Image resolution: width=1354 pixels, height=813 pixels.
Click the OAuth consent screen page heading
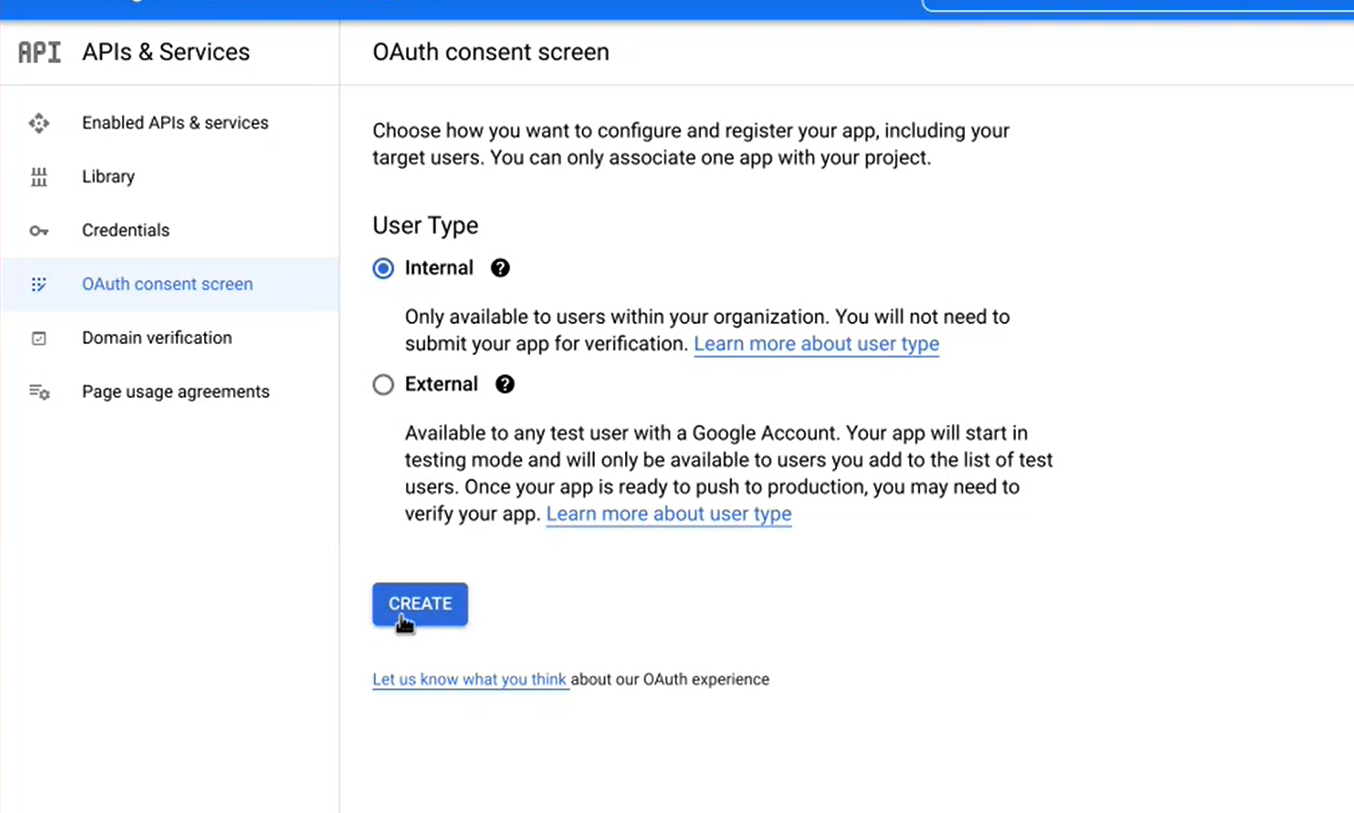[x=491, y=52]
